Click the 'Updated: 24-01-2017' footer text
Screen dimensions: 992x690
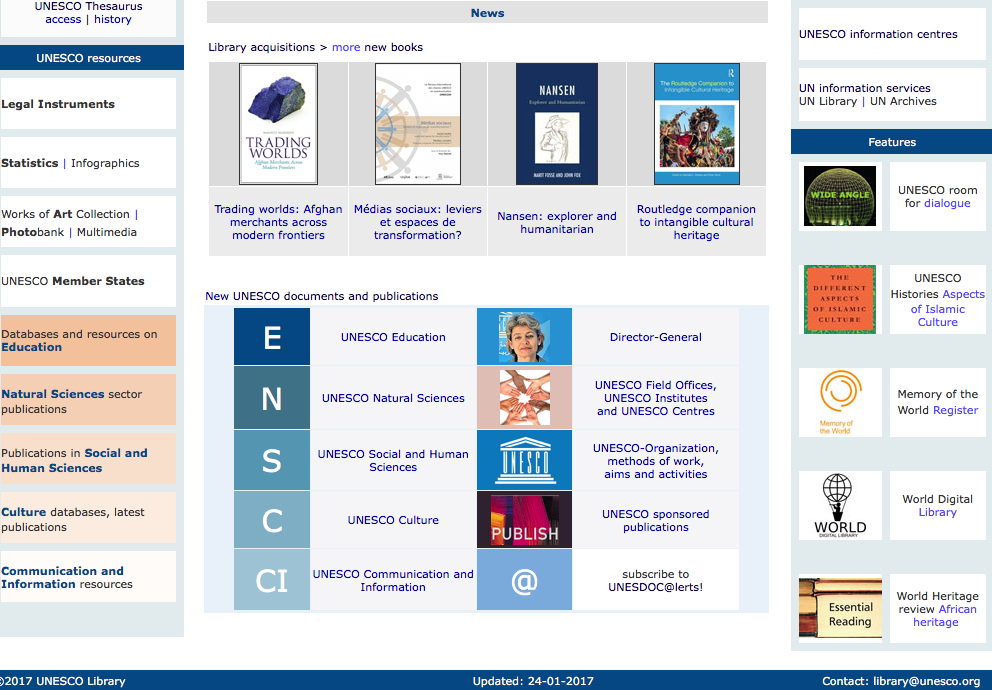(533, 681)
